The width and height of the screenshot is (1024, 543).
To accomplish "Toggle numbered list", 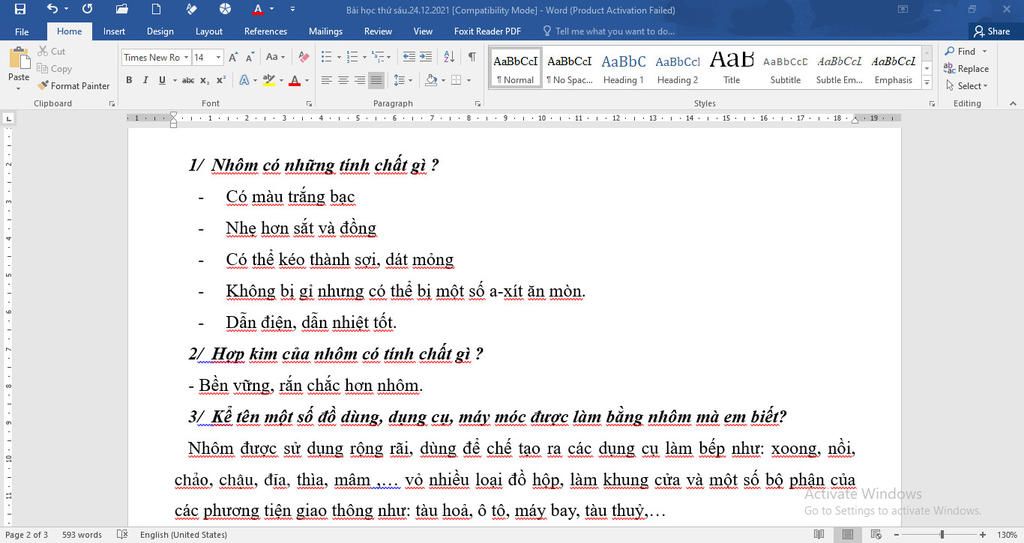I will point(352,58).
